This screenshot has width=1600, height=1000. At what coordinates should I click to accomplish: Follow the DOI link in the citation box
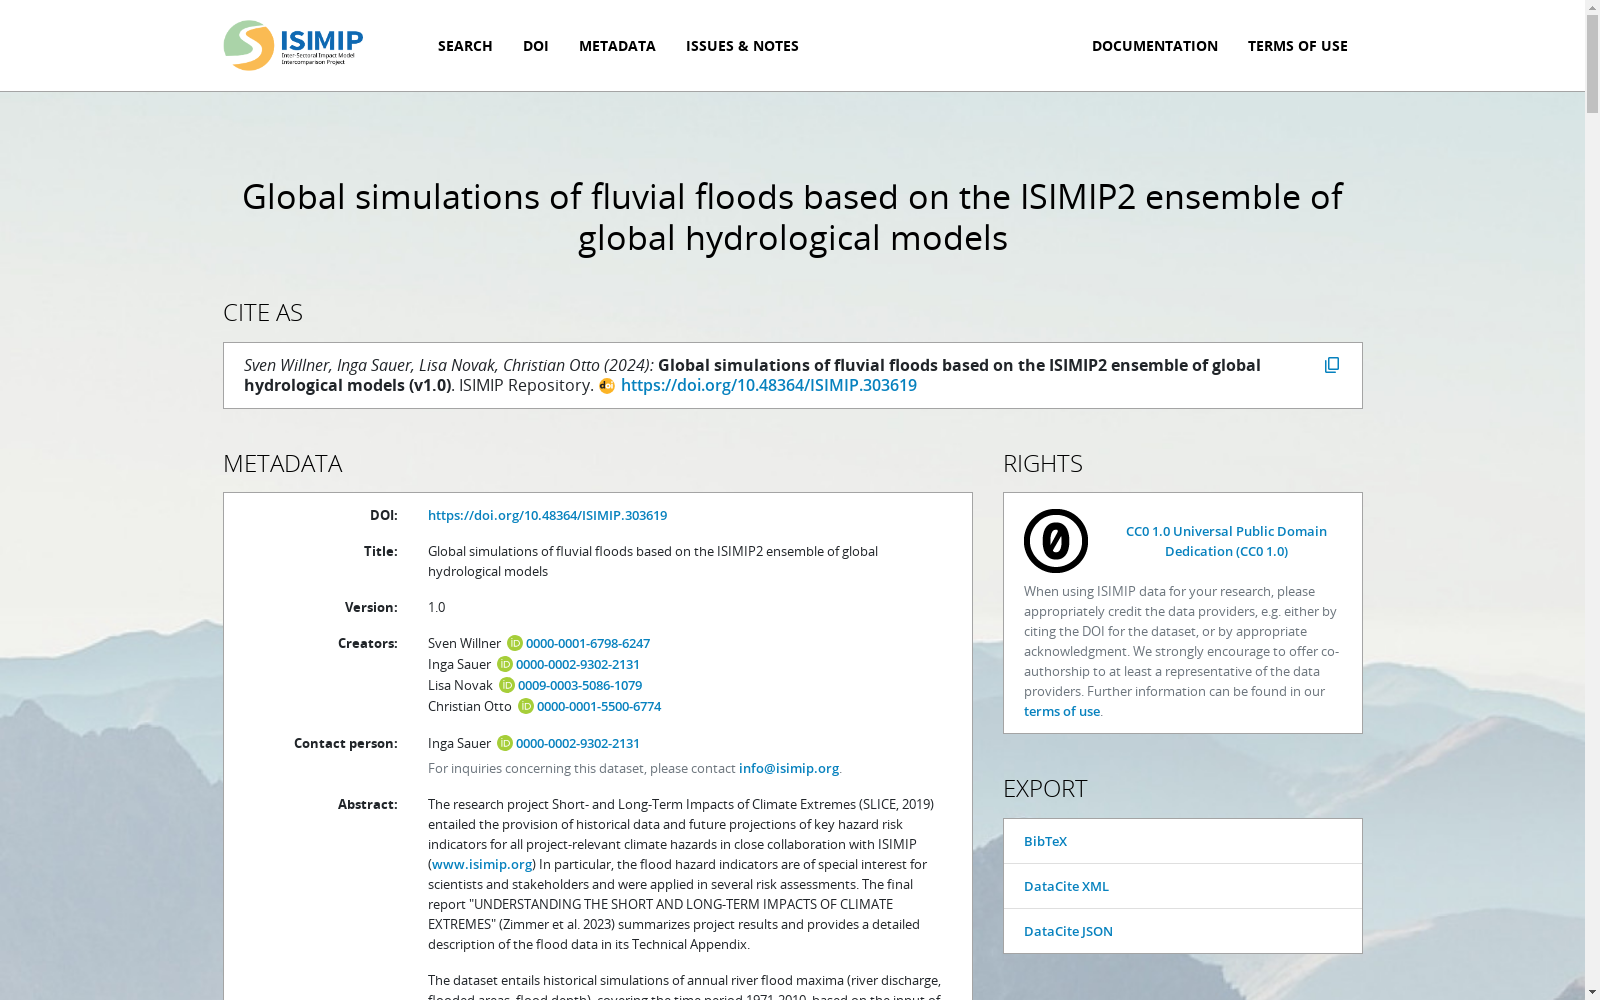[769, 385]
